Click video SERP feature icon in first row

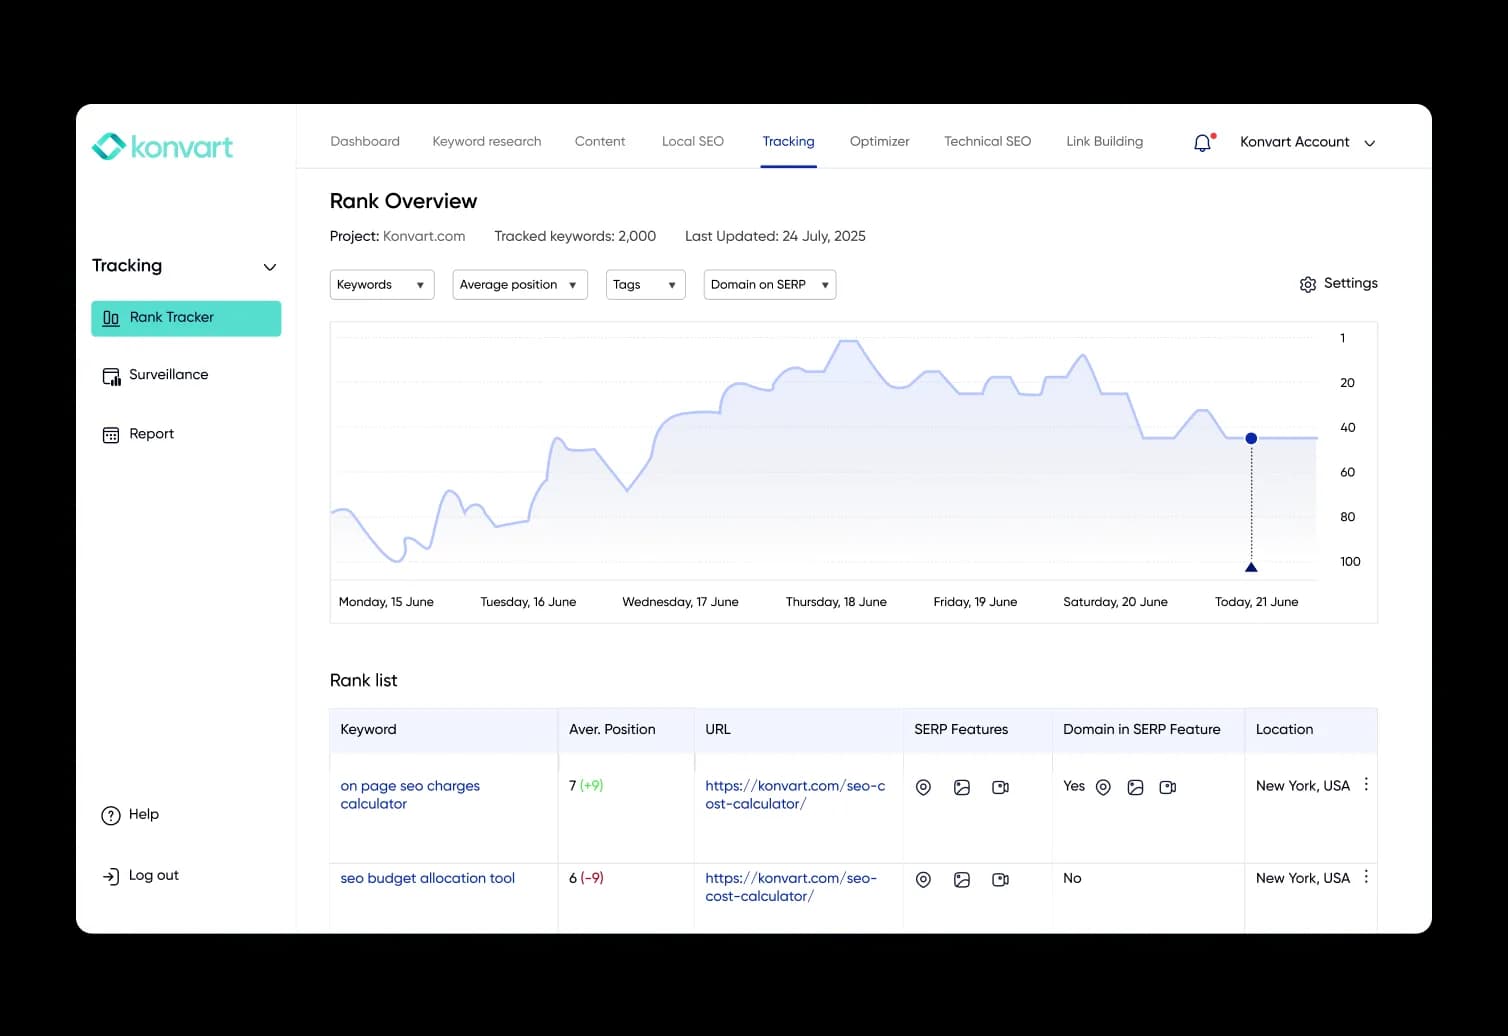click(x=1000, y=788)
